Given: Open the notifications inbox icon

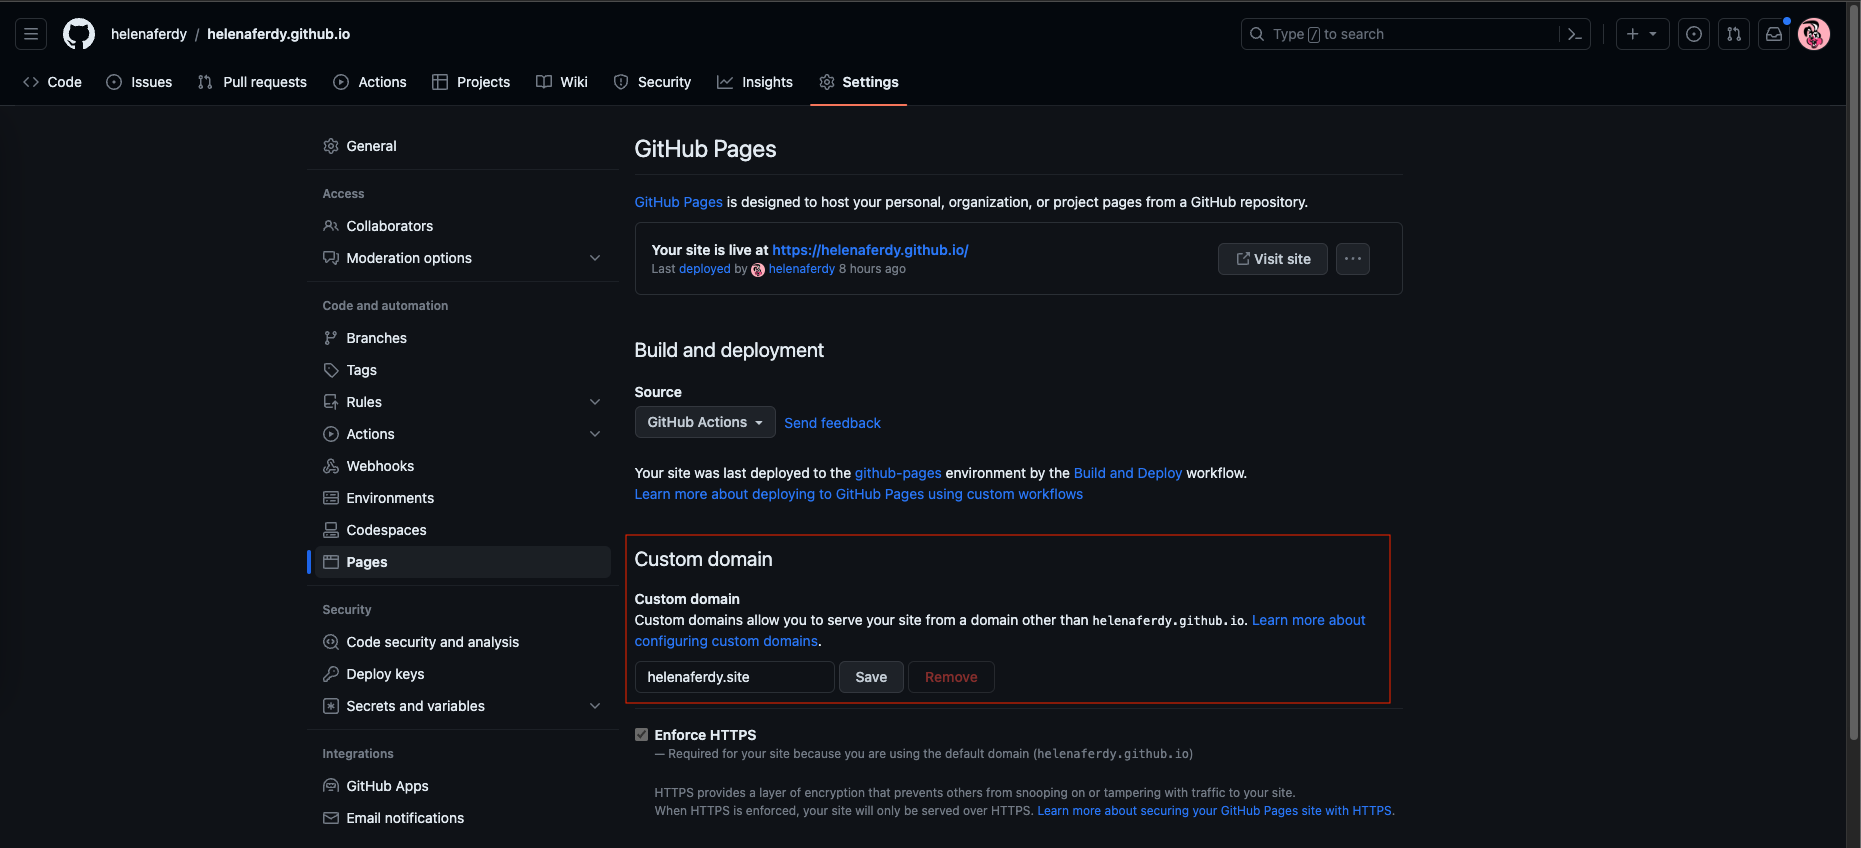Looking at the screenshot, I should 1773,34.
